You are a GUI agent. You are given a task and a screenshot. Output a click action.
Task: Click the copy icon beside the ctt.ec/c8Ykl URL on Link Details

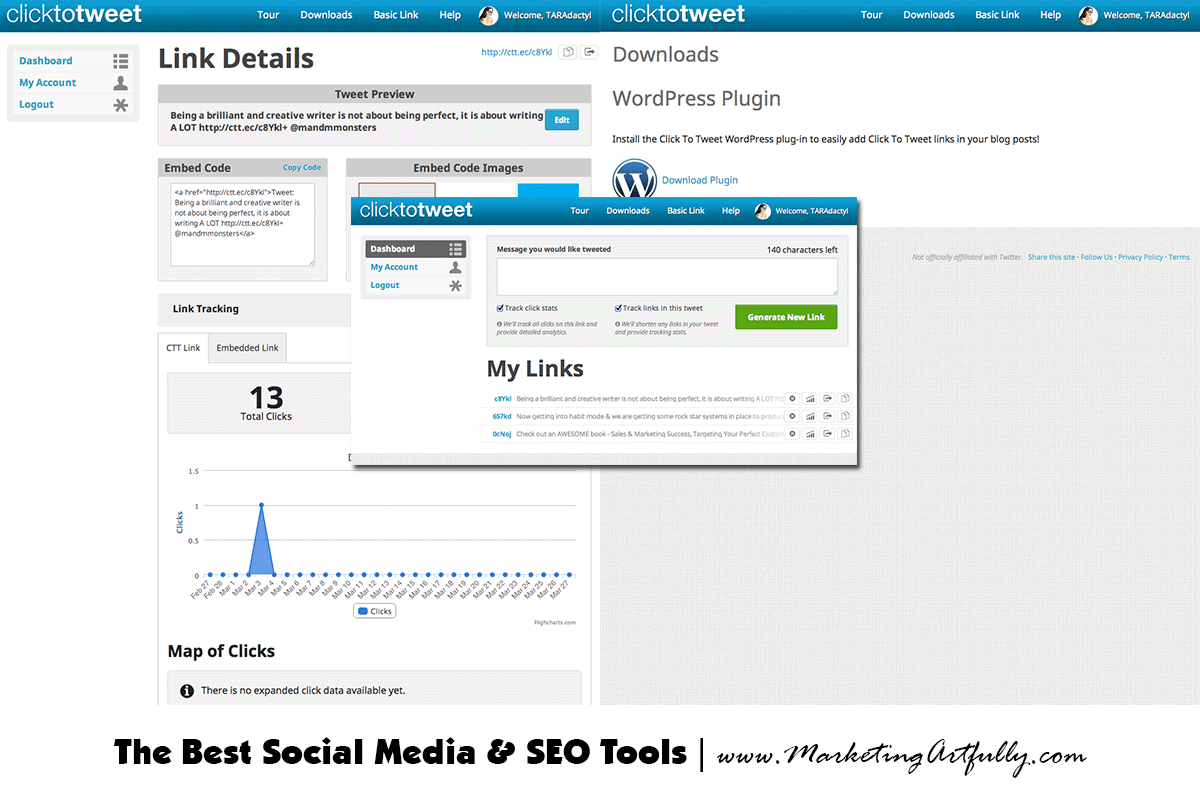[568, 52]
